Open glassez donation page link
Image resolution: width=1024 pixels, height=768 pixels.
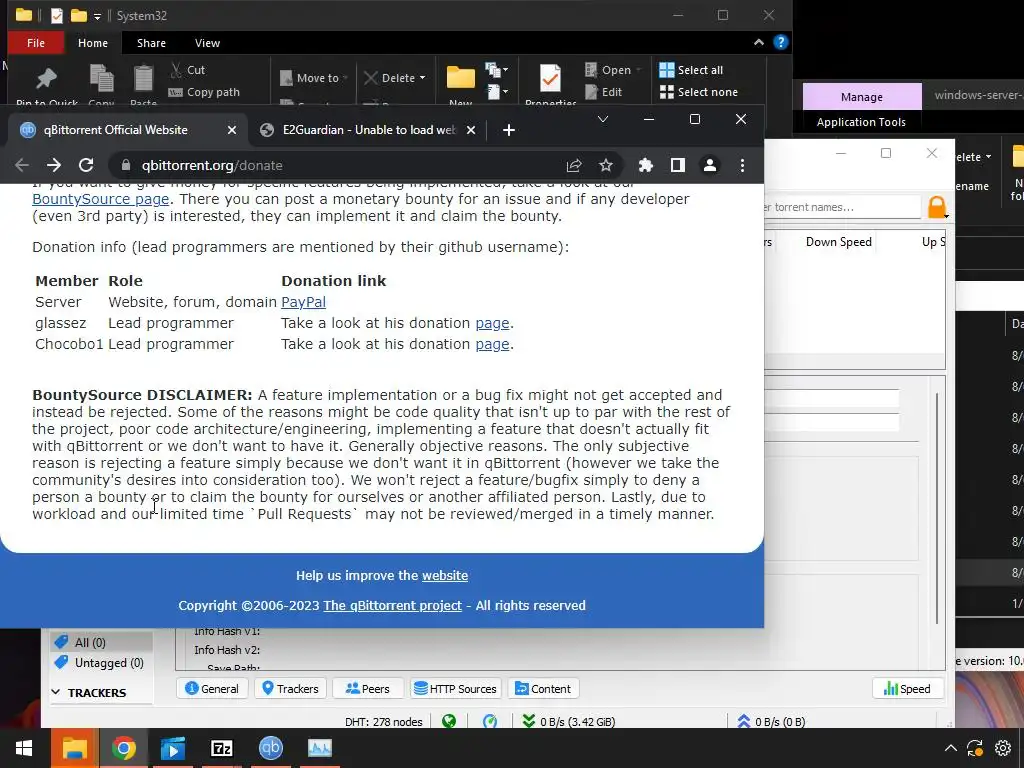point(492,323)
